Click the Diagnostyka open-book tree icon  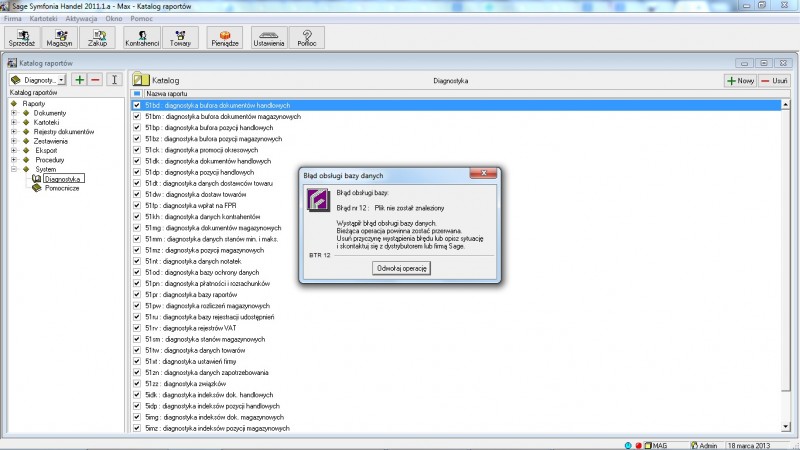[36, 179]
